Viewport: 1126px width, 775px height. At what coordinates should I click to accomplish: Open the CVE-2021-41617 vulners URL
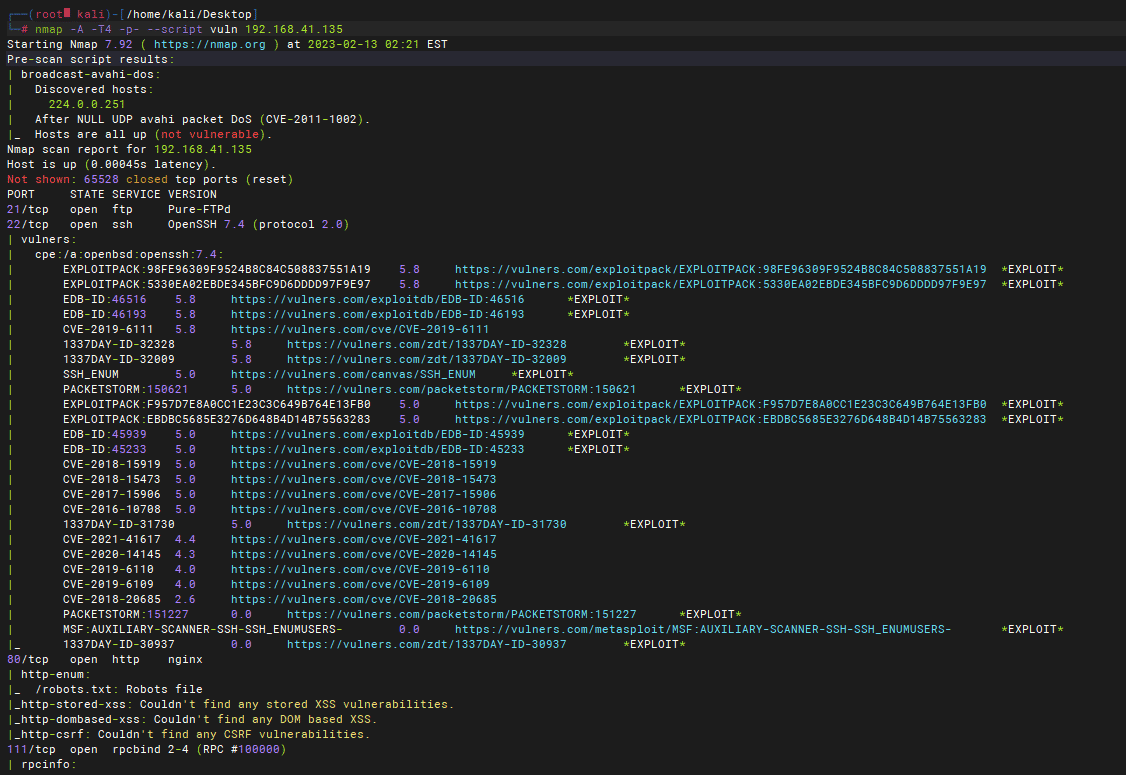click(x=363, y=539)
